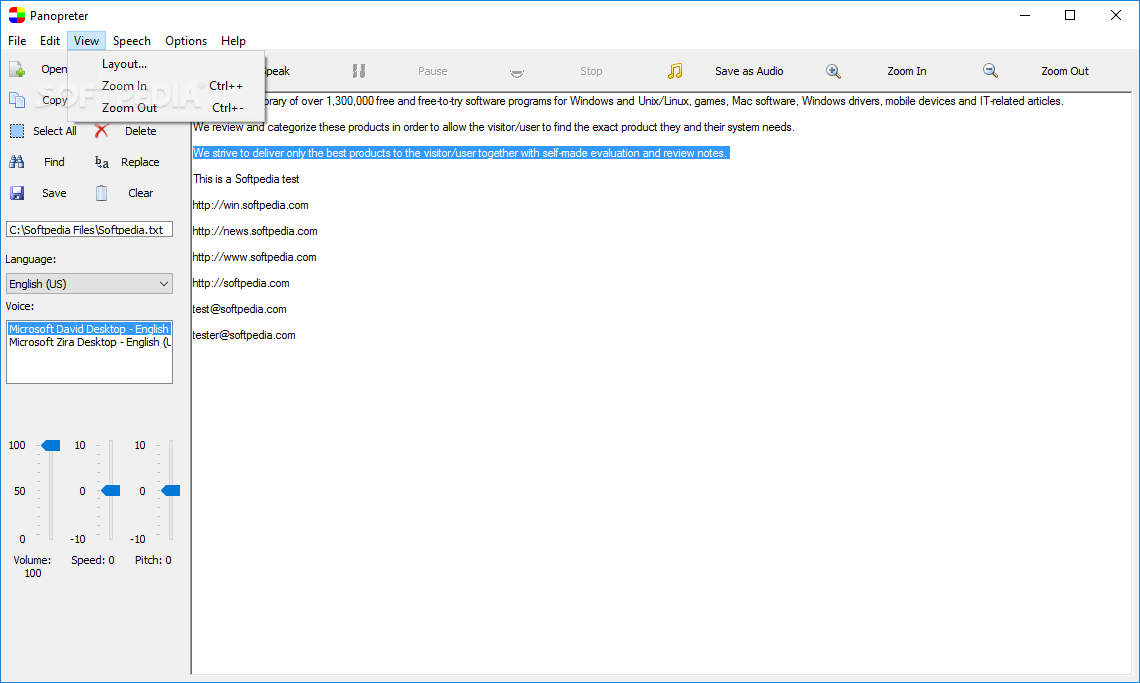Viewport: 1140px width, 683px height.
Task: Click the Stop mouth icon
Action: coord(516,72)
